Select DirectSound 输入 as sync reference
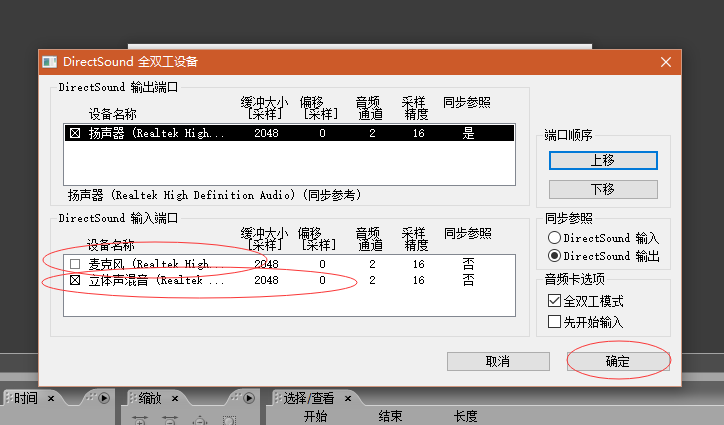Viewport: 724px width, 425px height. pyautogui.click(x=554, y=237)
